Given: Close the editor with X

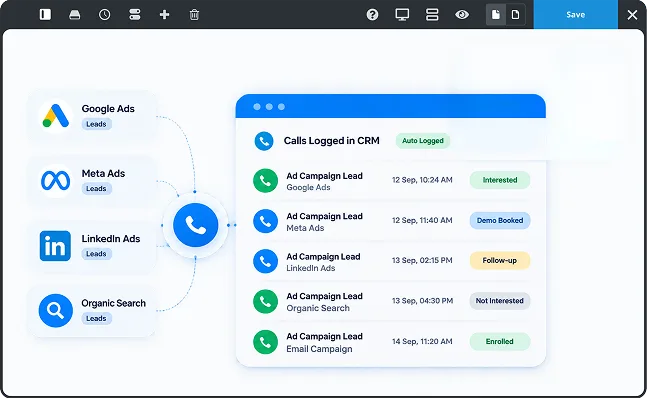Looking at the screenshot, I should tap(632, 15).
